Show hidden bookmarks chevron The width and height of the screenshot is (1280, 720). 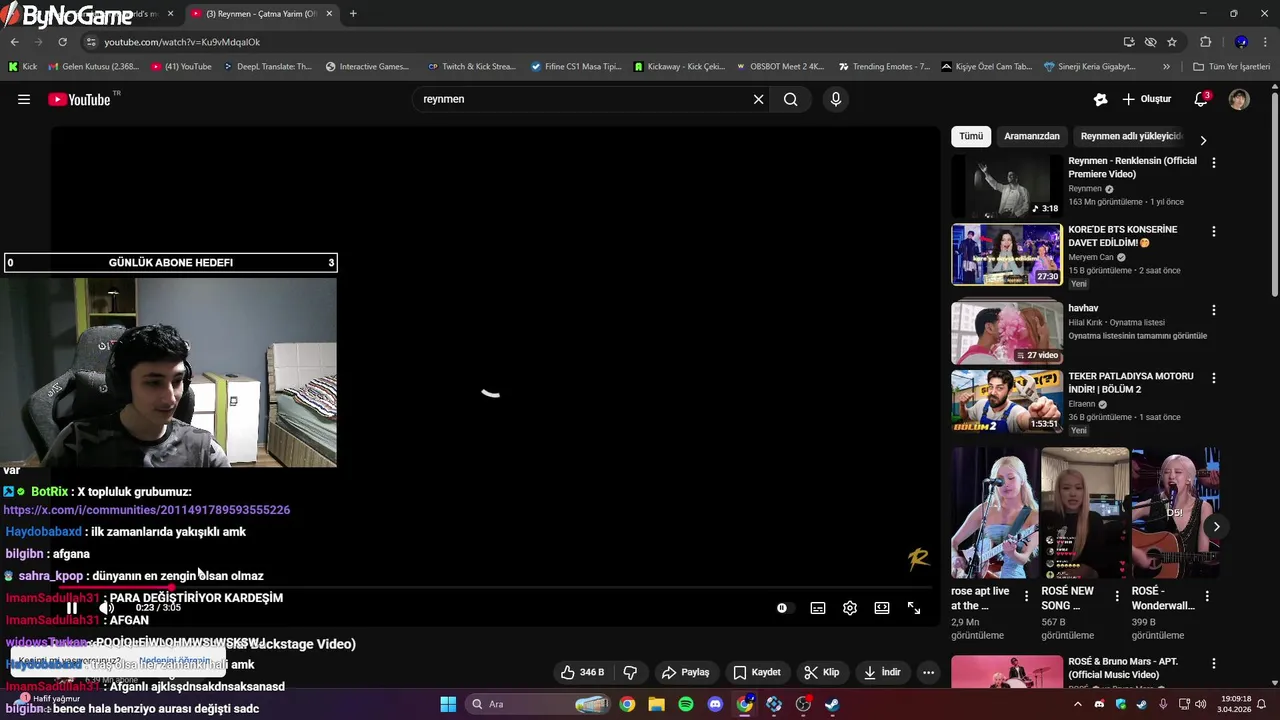click(x=1166, y=67)
